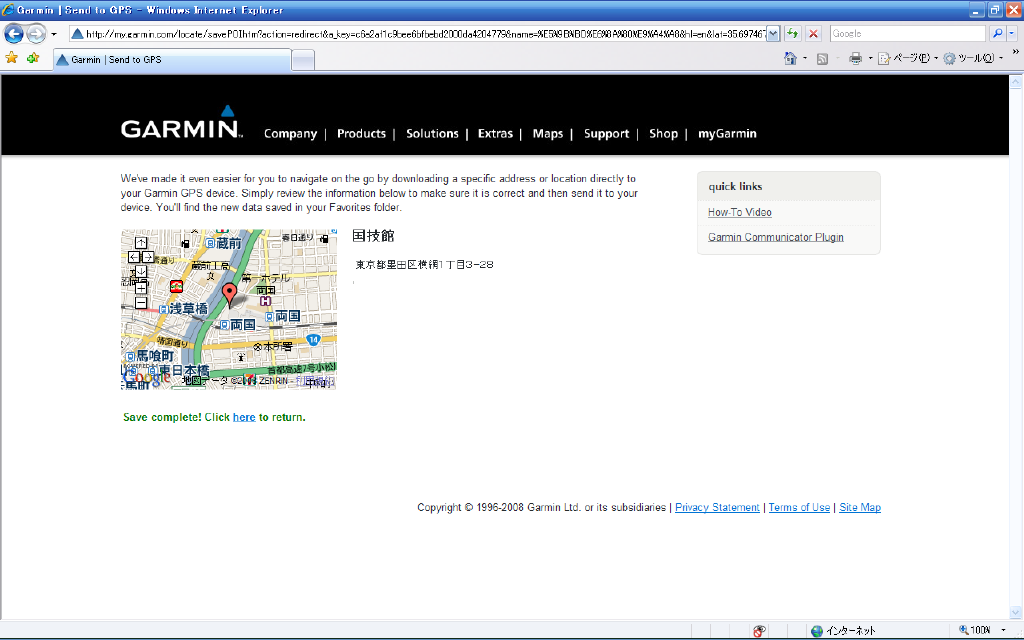1024x640 pixels.
Task: Click the address bar URL field
Action: pyautogui.click(x=418, y=34)
